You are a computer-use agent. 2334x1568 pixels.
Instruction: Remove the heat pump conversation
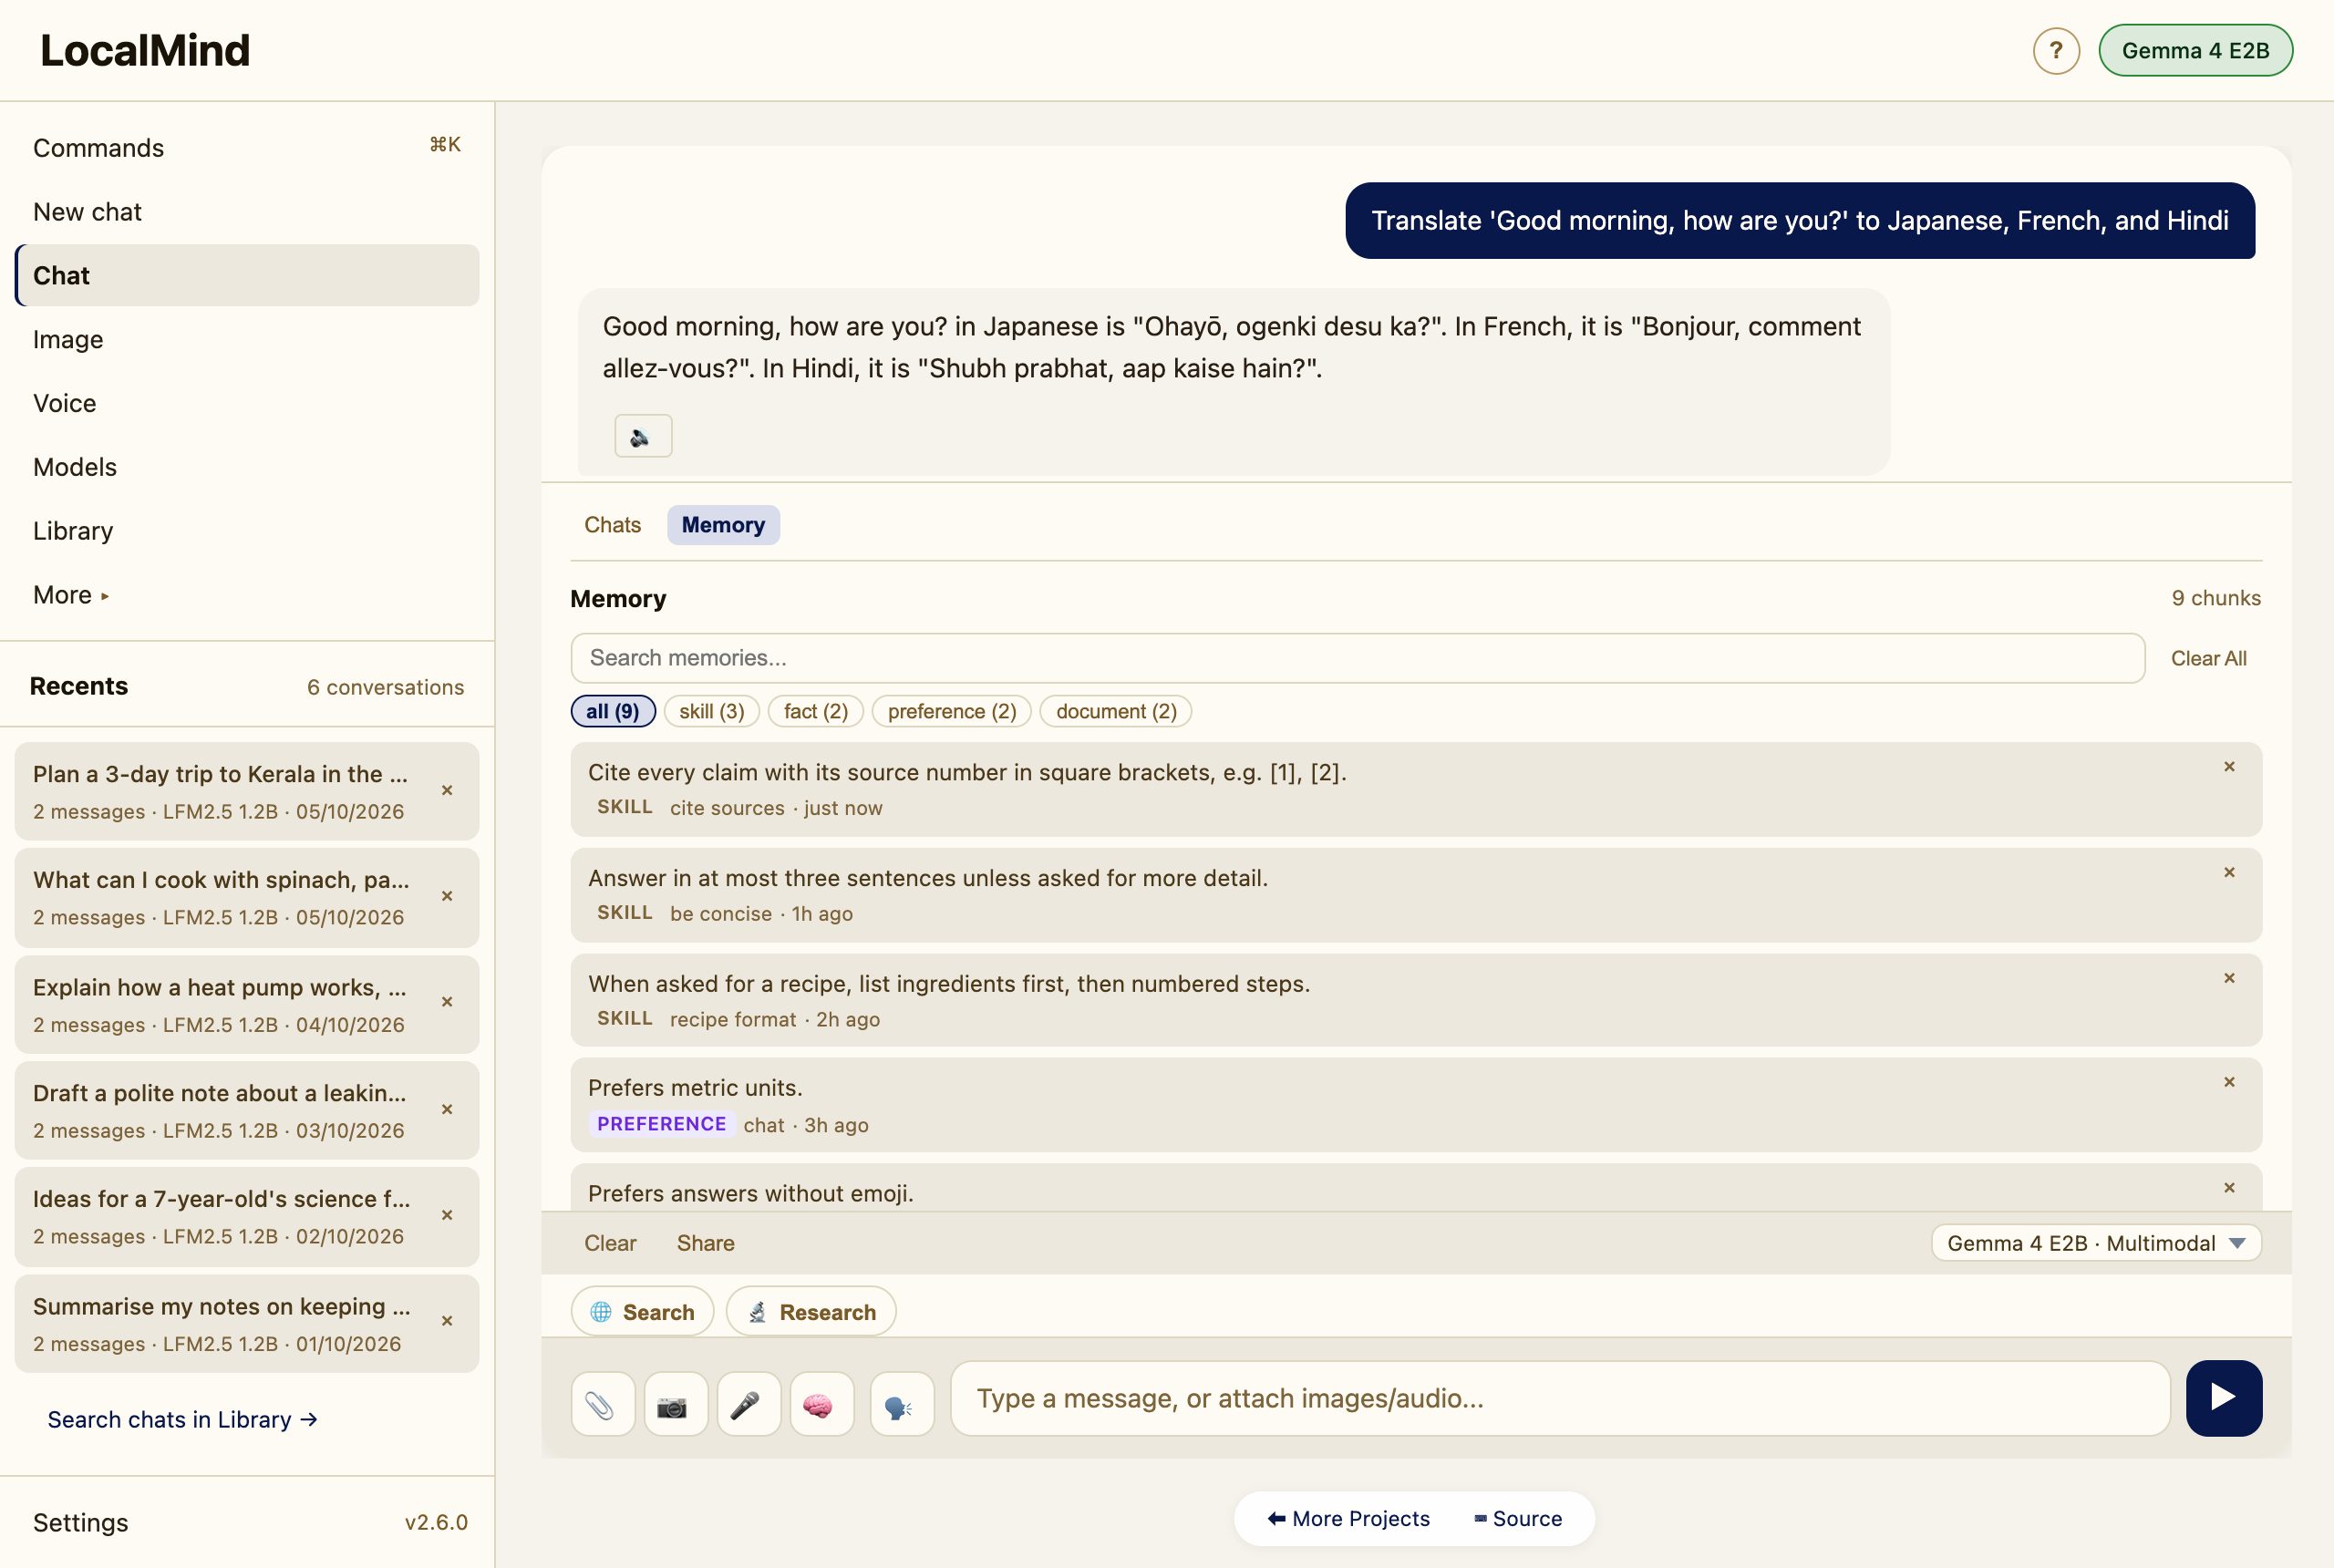[447, 1002]
